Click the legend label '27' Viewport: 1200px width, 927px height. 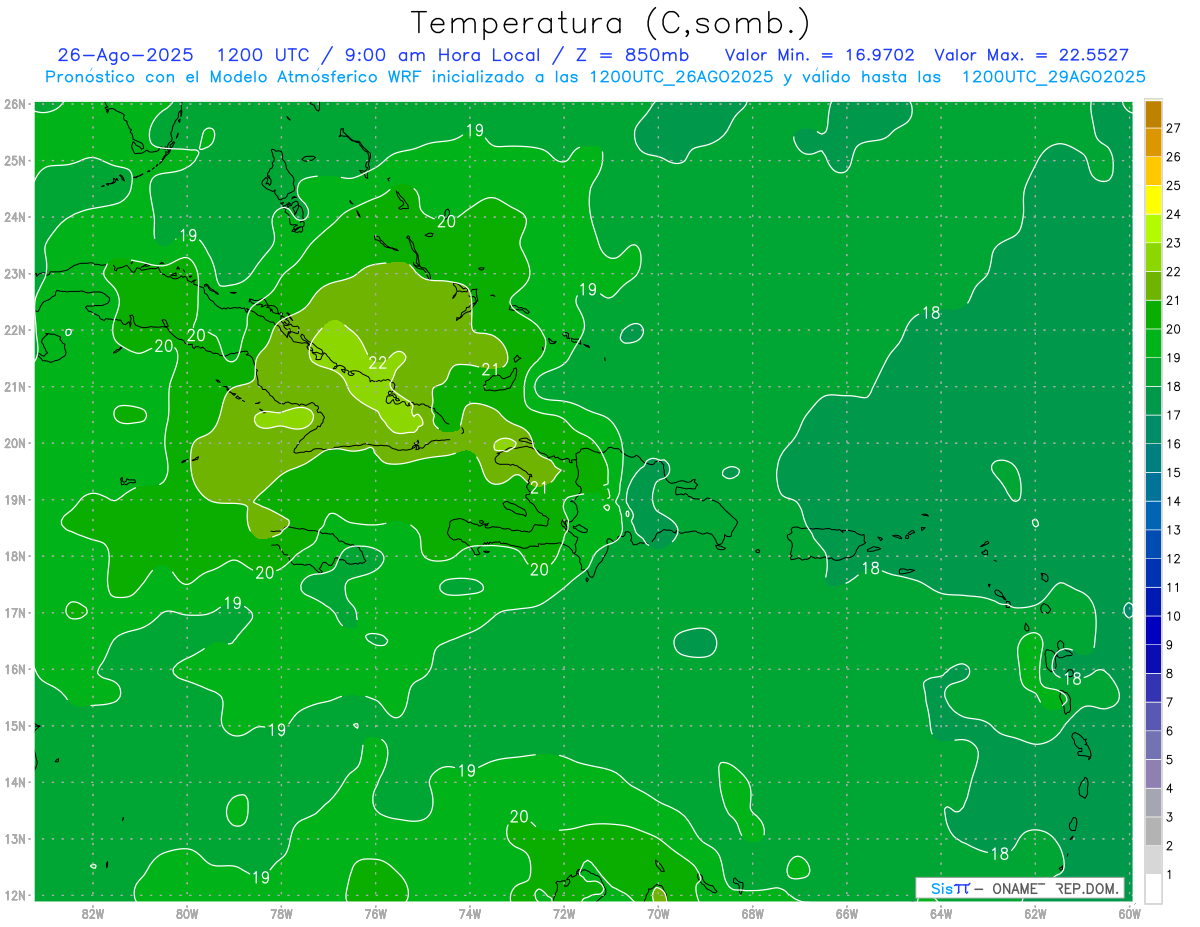1174,128
